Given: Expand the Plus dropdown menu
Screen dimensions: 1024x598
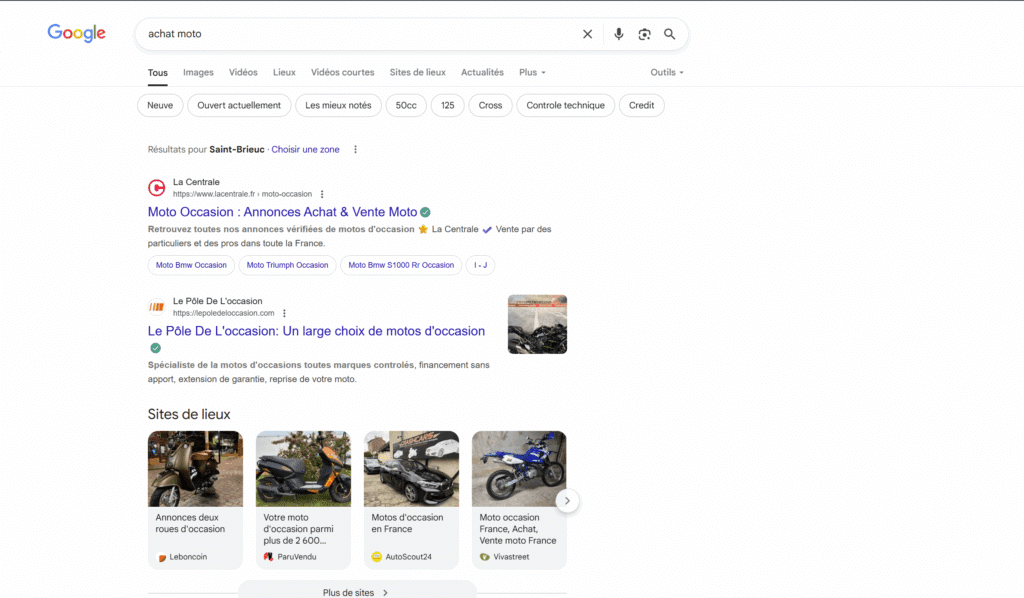Looking at the screenshot, I should pyautogui.click(x=532, y=72).
